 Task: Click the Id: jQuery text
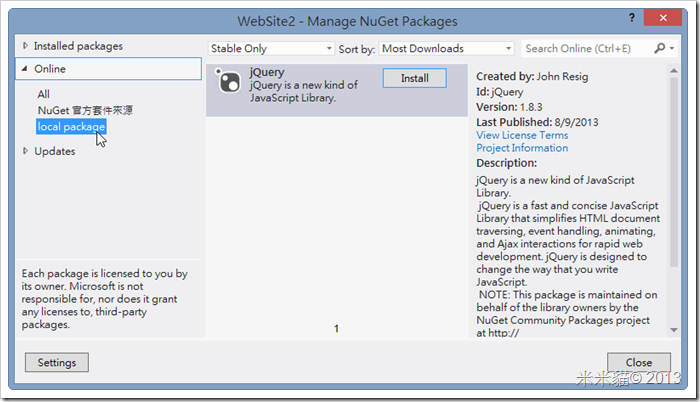pyautogui.click(x=500, y=92)
